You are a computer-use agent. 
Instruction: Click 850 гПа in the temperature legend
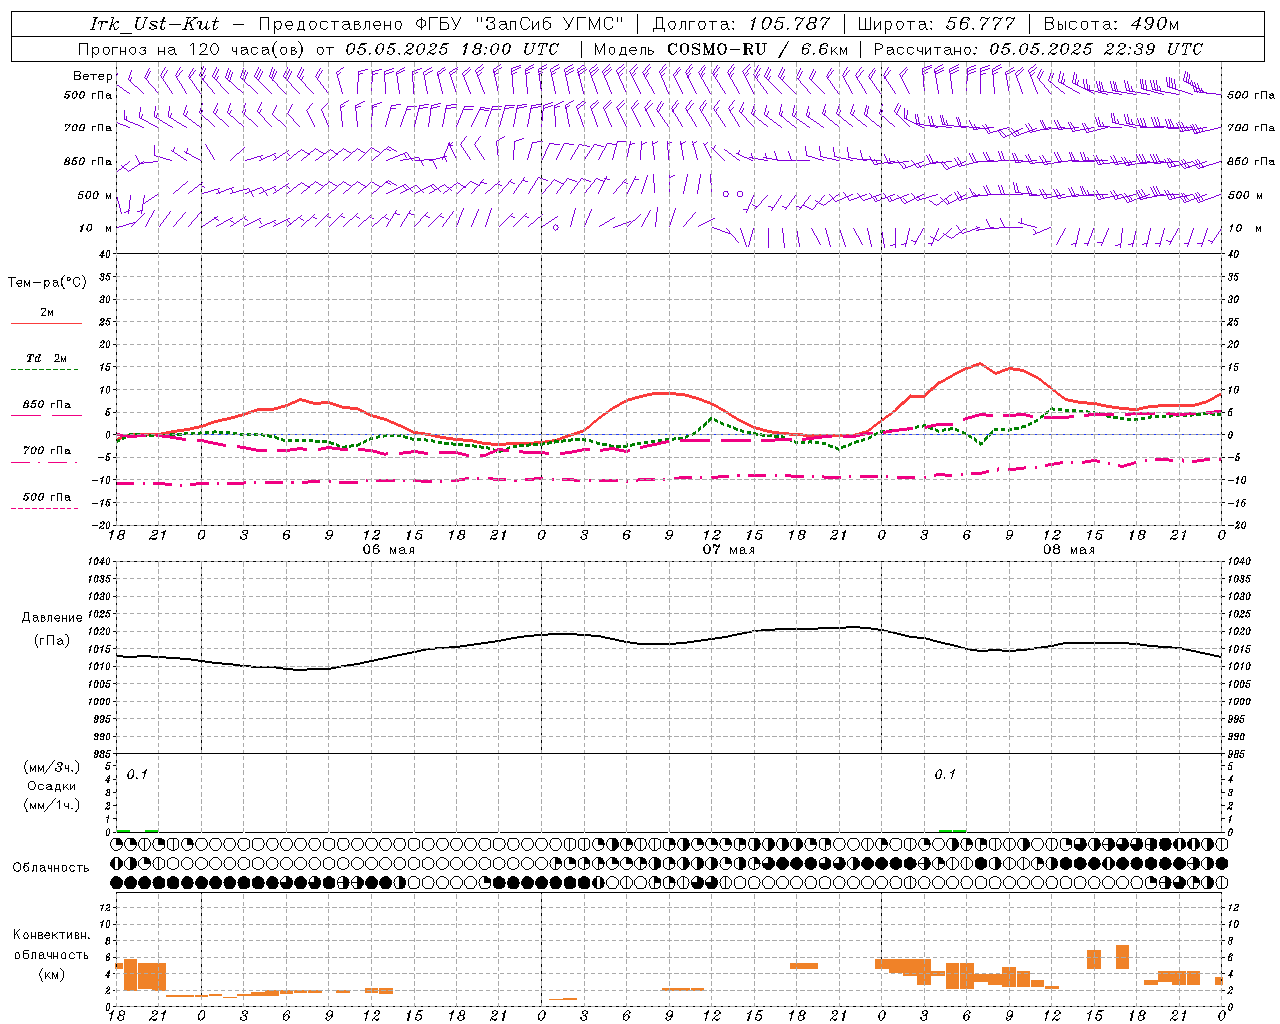(x=47, y=405)
